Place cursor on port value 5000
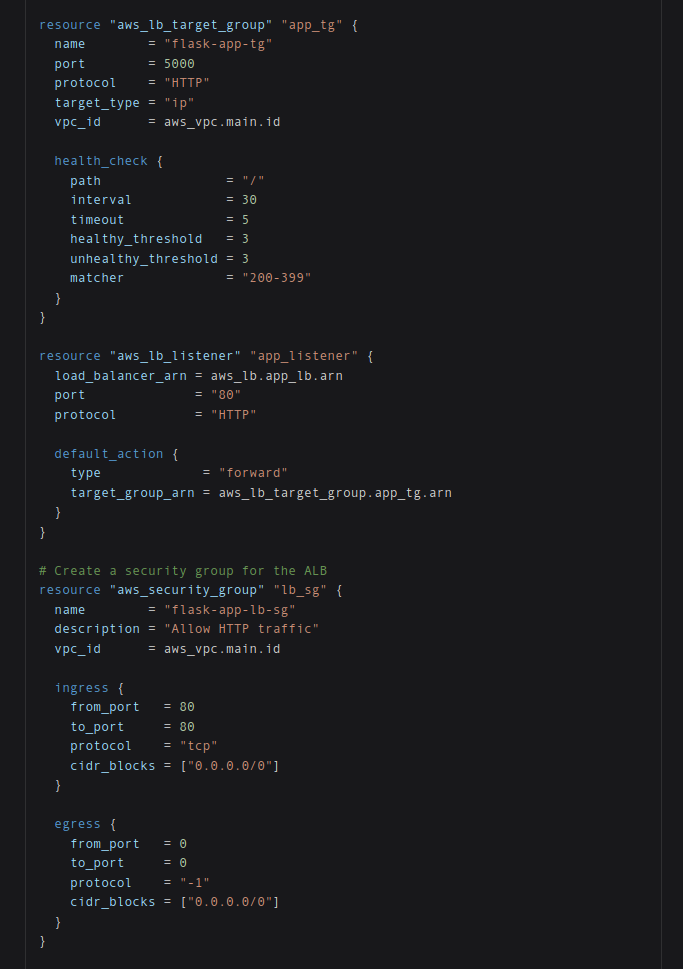Image resolution: width=683 pixels, height=969 pixels. [179, 64]
